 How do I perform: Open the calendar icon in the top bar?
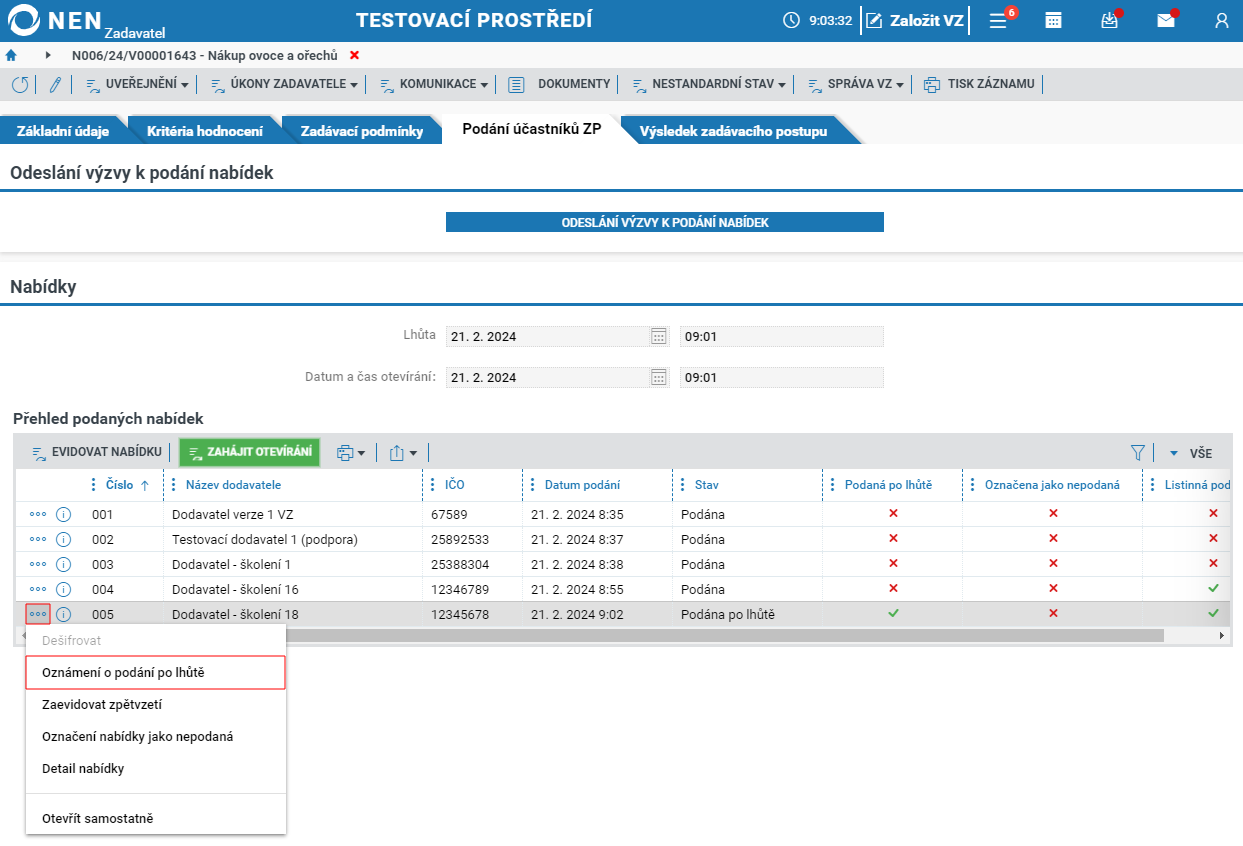click(1053, 20)
